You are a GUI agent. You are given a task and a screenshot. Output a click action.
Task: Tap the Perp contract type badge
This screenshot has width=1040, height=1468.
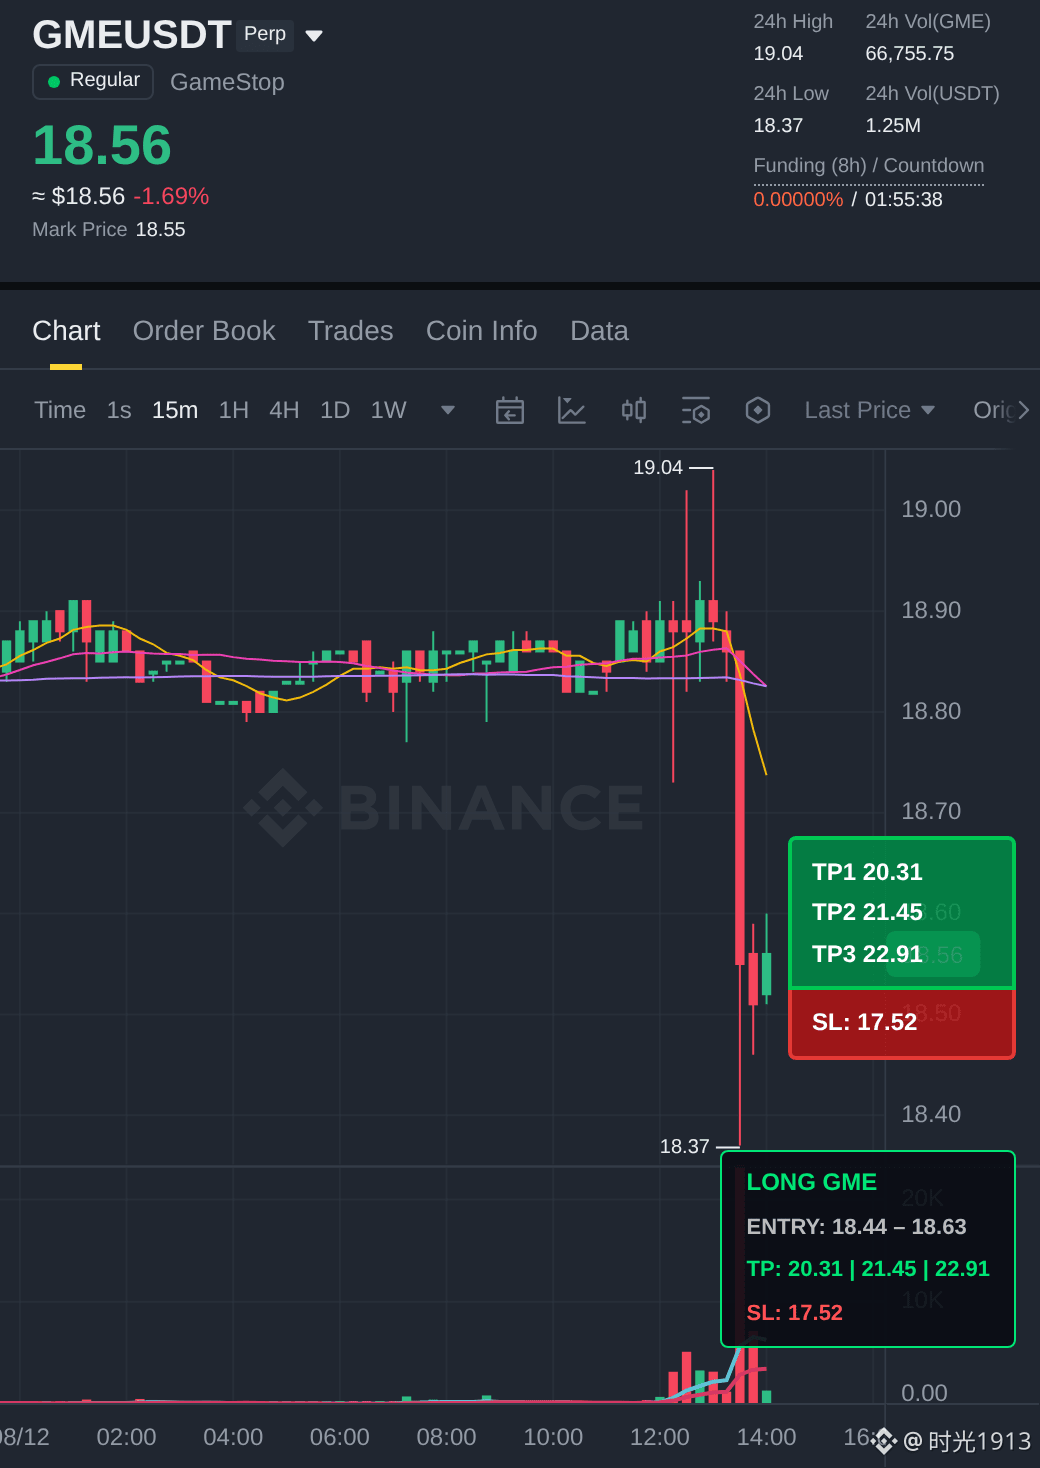pyautogui.click(x=265, y=34)
